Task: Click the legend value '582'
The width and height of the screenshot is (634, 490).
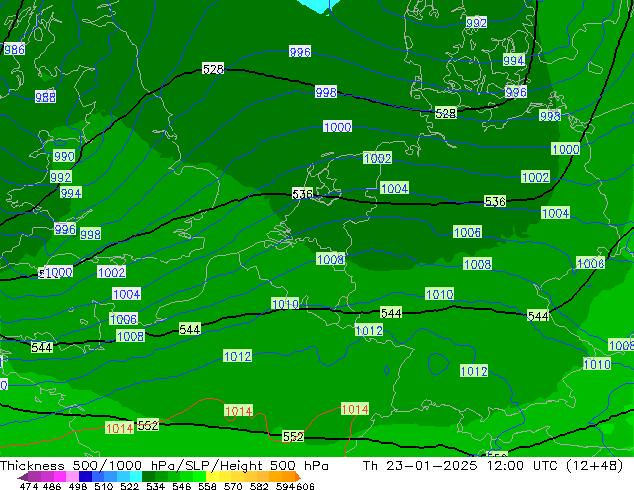Action: tap(259, 486)
